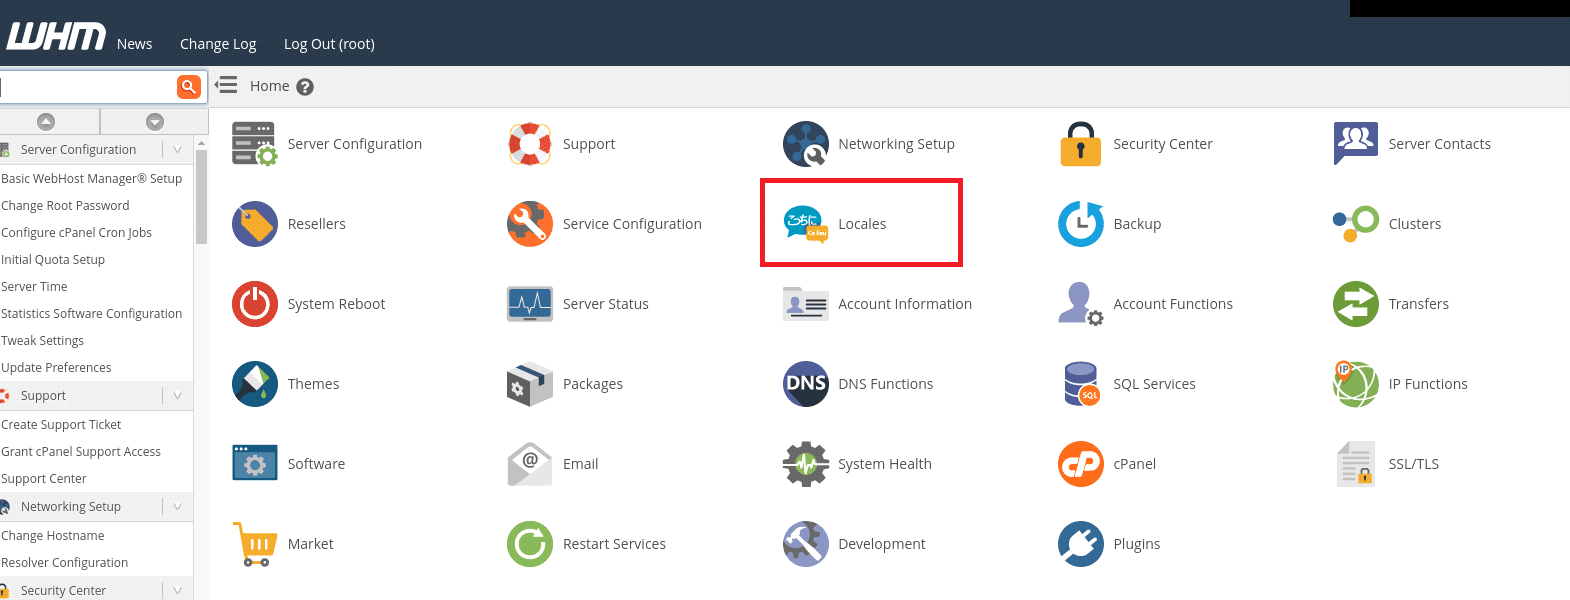The height and width of the screenshot is (600, 1570).
Task: Click the Restart Services green icon
Action: pyautogui.click(x=530, y=544)
